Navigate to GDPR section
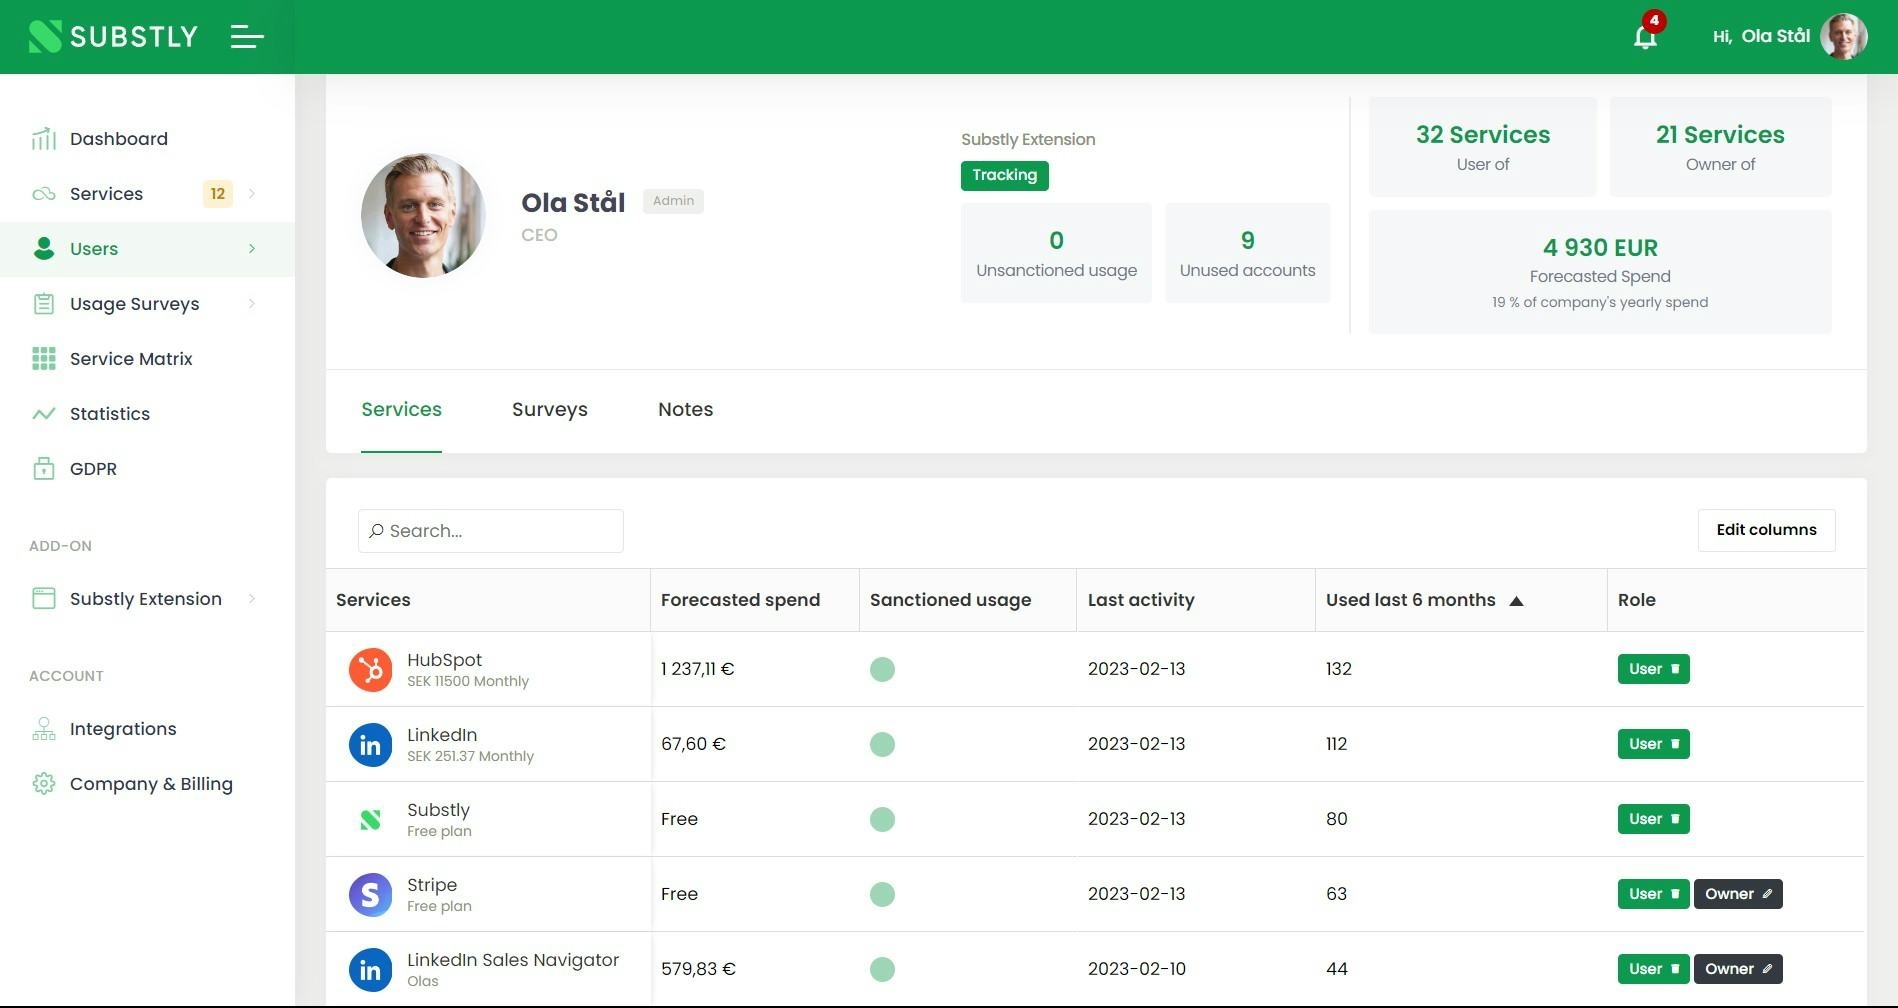The height and width of the screenshot is (1008, 1898). pos(147,469)
